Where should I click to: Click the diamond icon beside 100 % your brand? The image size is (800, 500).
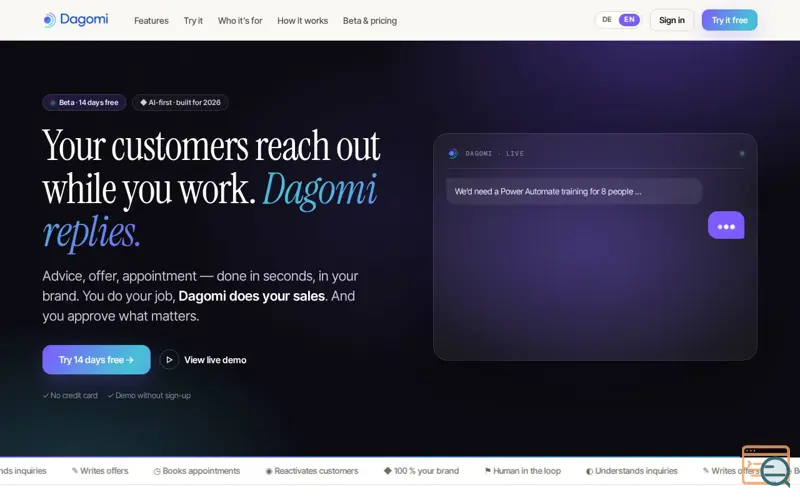click(x=388, y=471)
